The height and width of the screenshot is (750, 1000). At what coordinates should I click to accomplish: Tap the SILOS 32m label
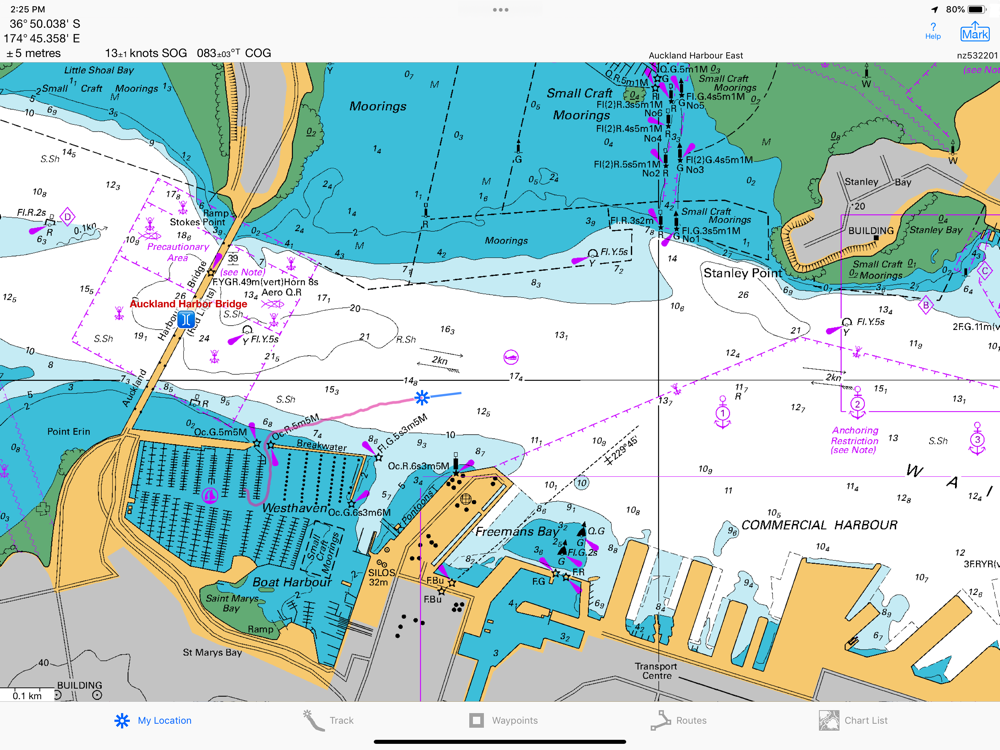coord(382,577)
